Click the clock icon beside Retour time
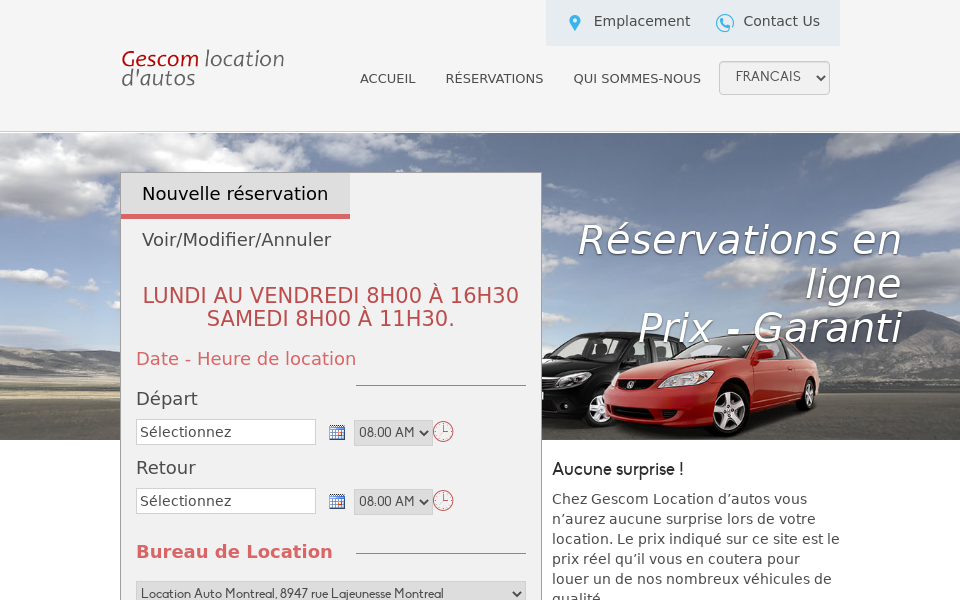960x600 pixels. [x=442, y=500]
